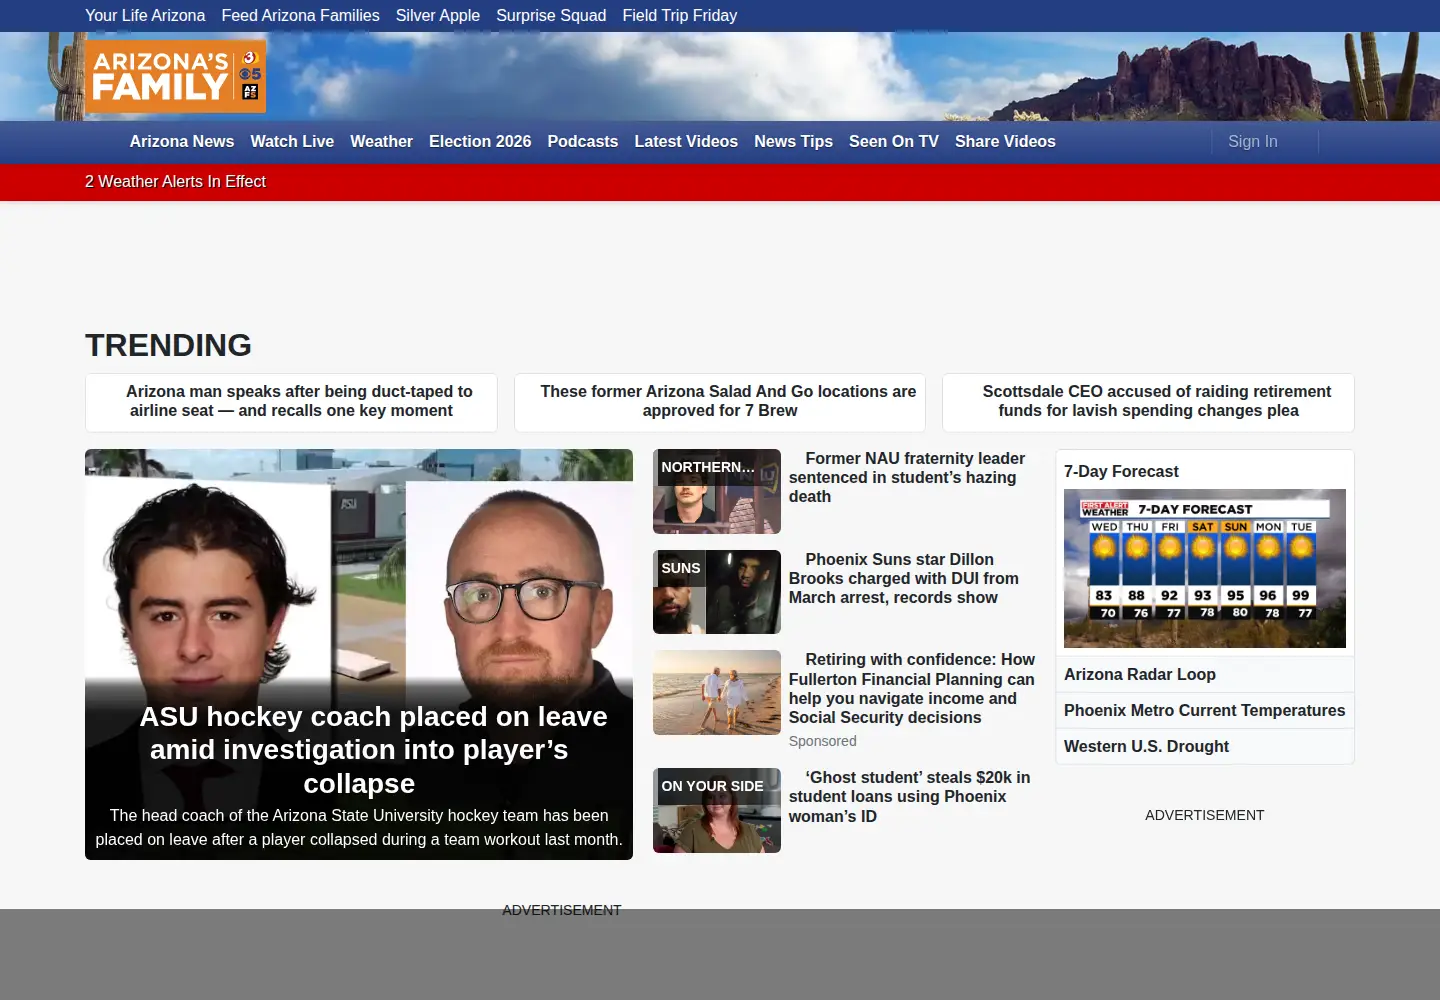This screenshot has width=1440, height=1000.
Task: Open the Suns story thumbnail
Action: click(x=717, y=592)
